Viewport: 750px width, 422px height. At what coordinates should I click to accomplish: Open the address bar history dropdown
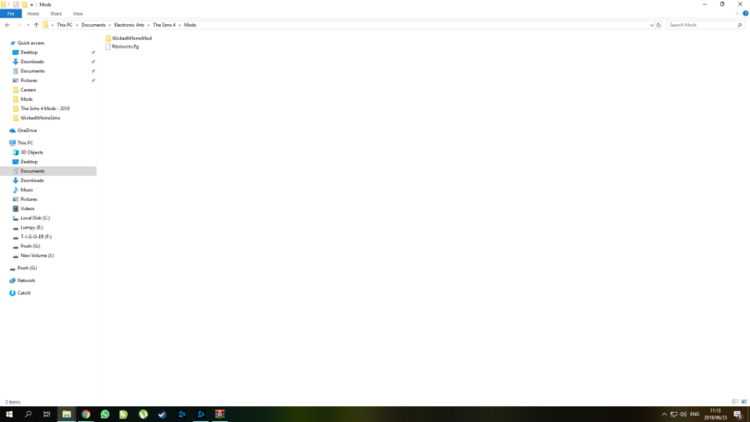[x=651, y=25]
